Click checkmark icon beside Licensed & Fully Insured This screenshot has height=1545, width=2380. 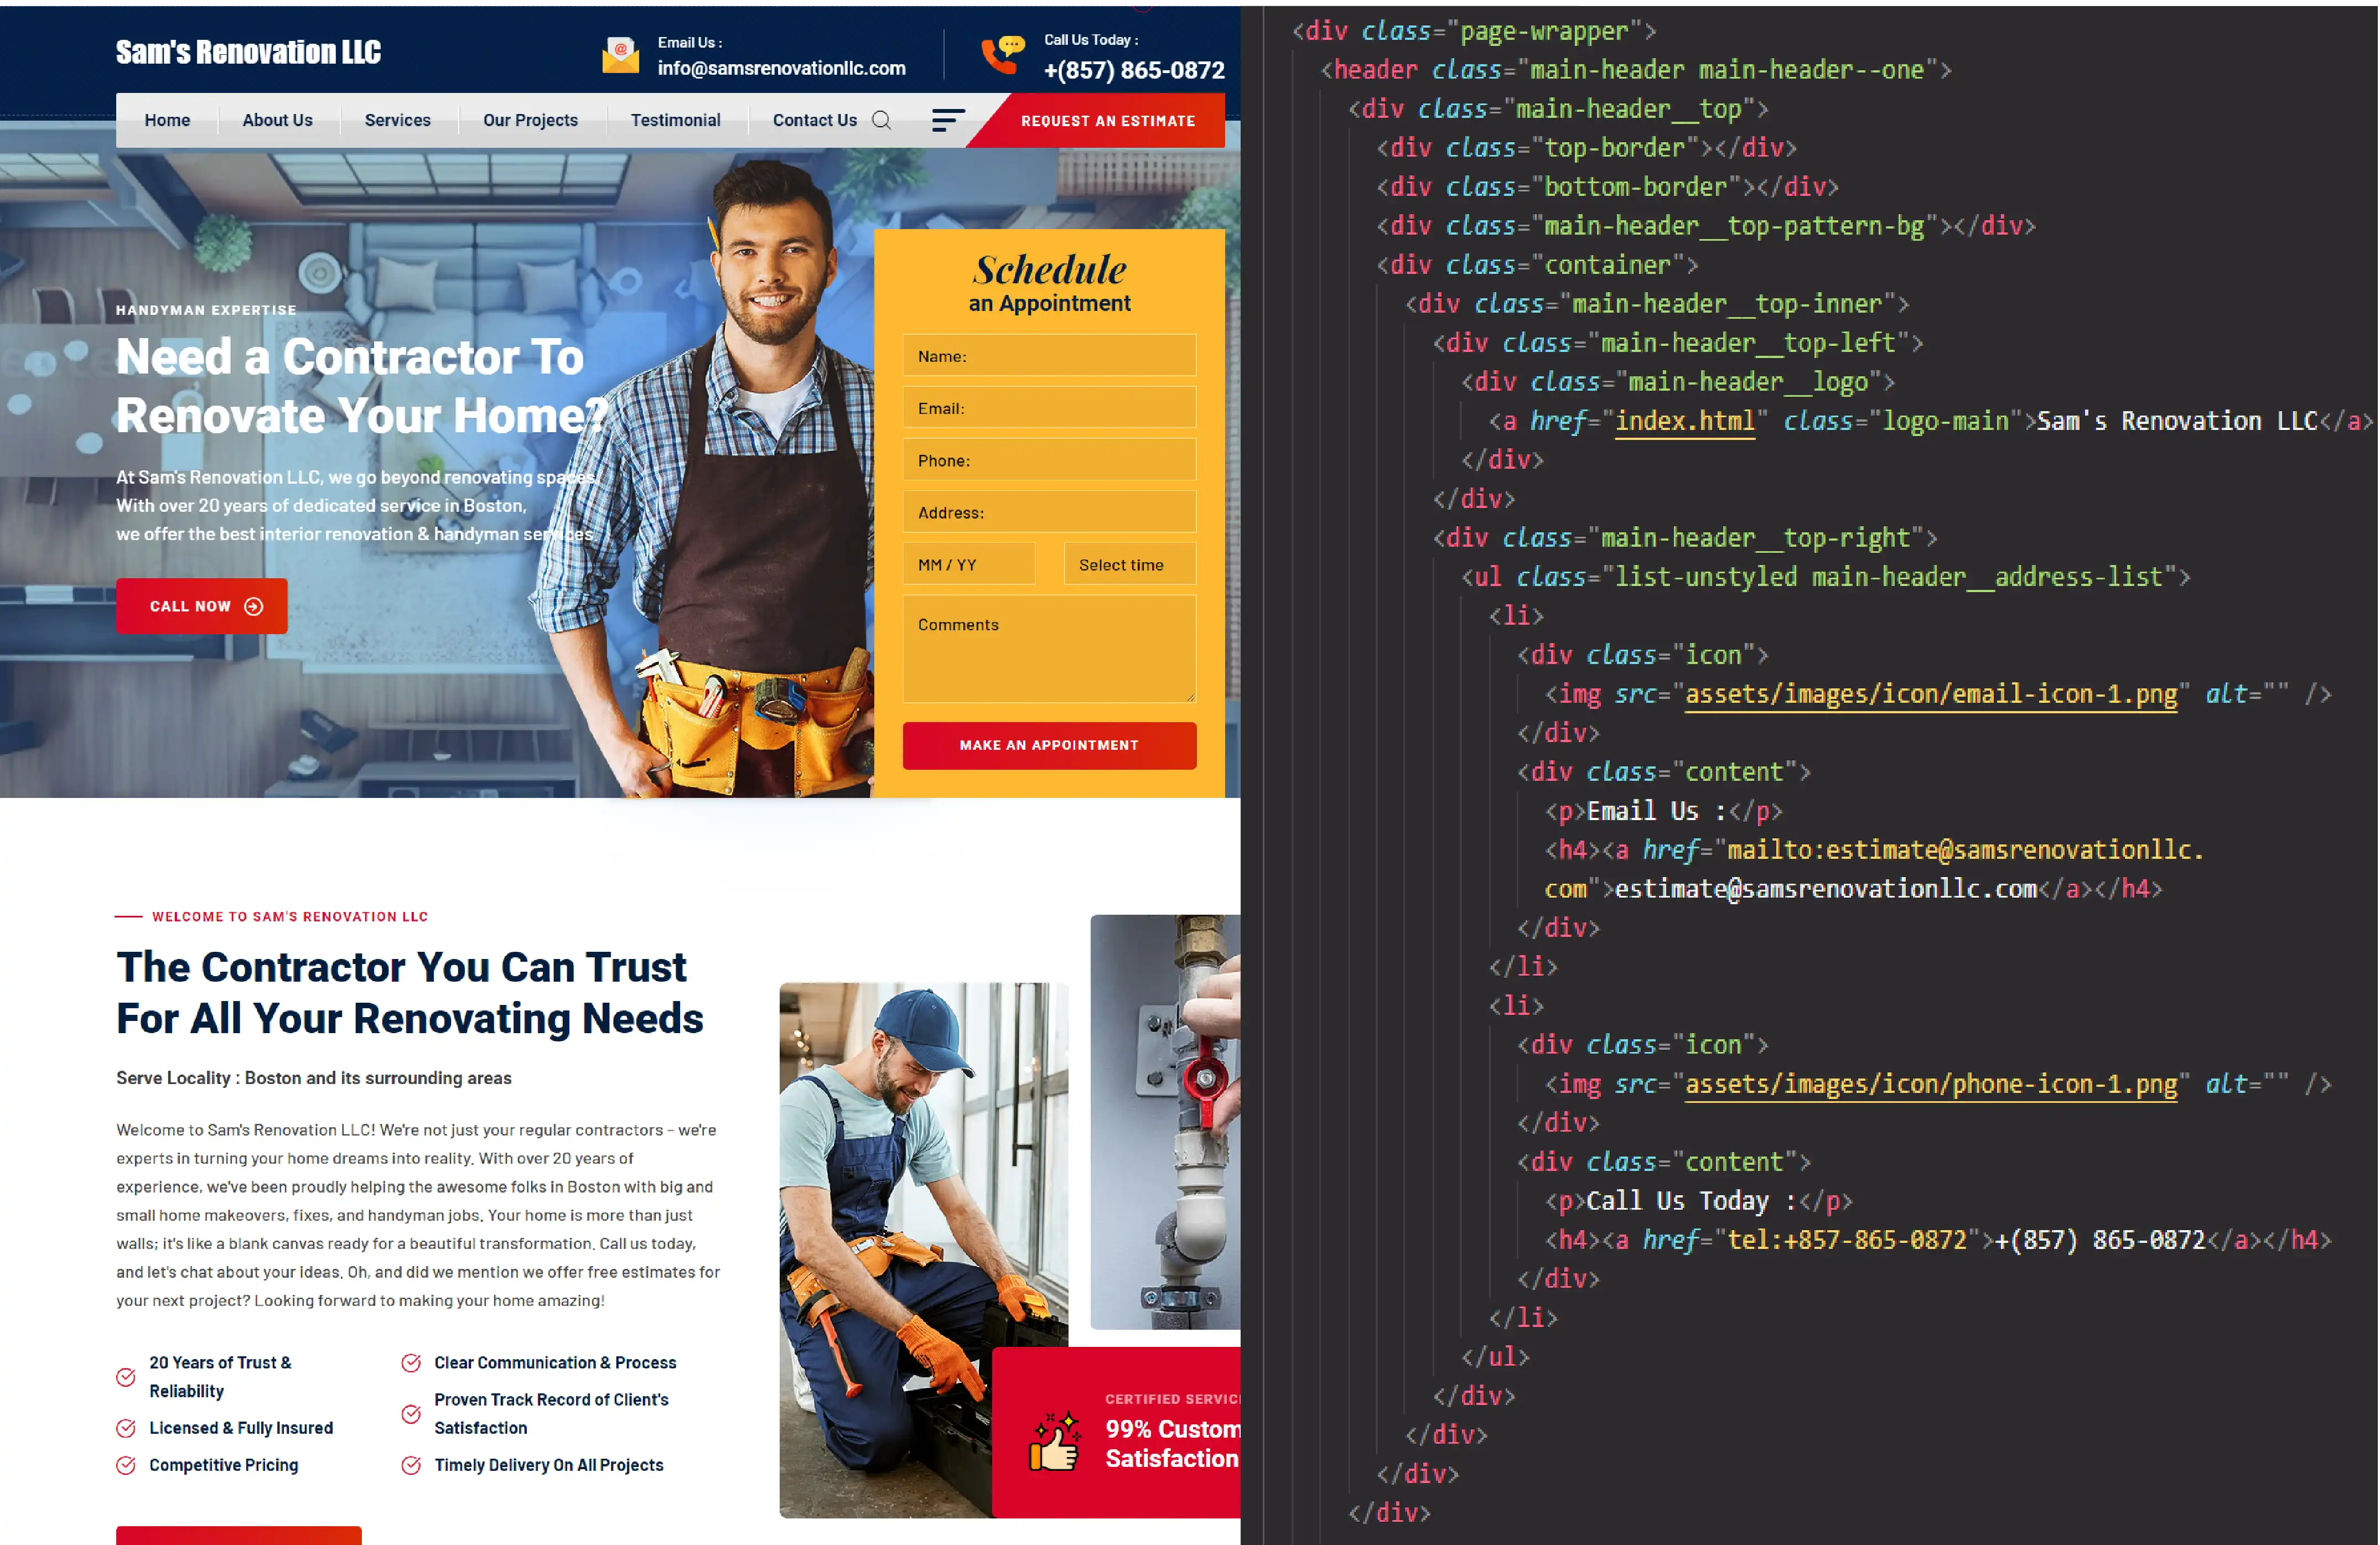[126, 1428]
